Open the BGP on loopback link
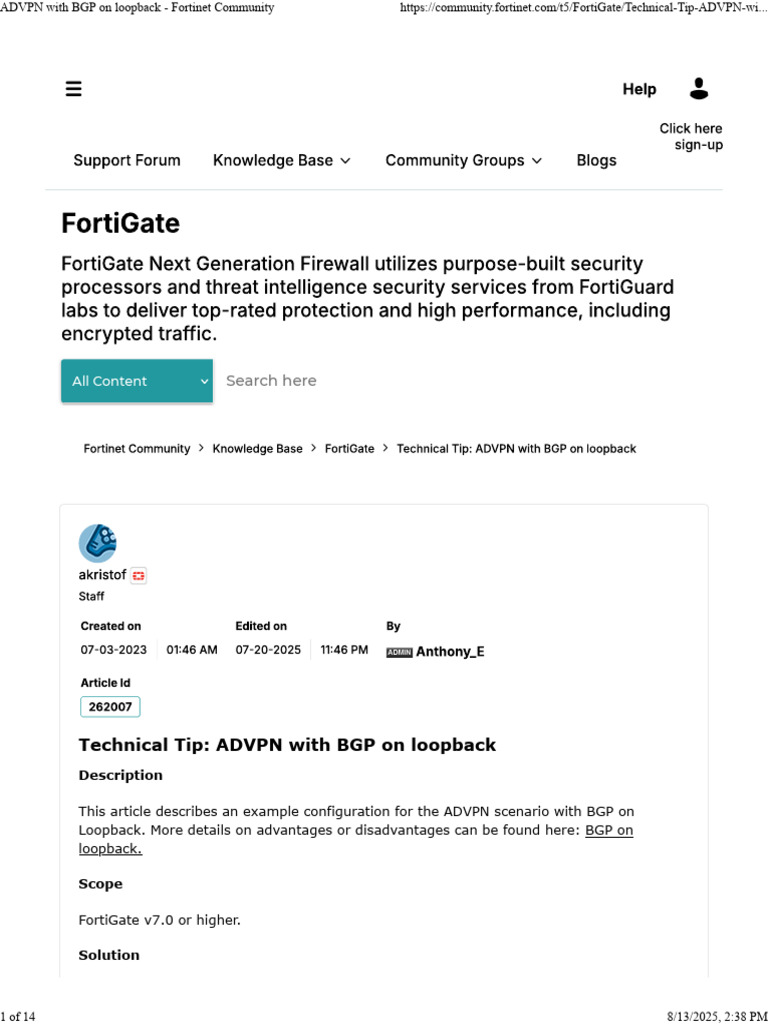Viewport: 768px width, 1024px height. (x=608, y=830)
